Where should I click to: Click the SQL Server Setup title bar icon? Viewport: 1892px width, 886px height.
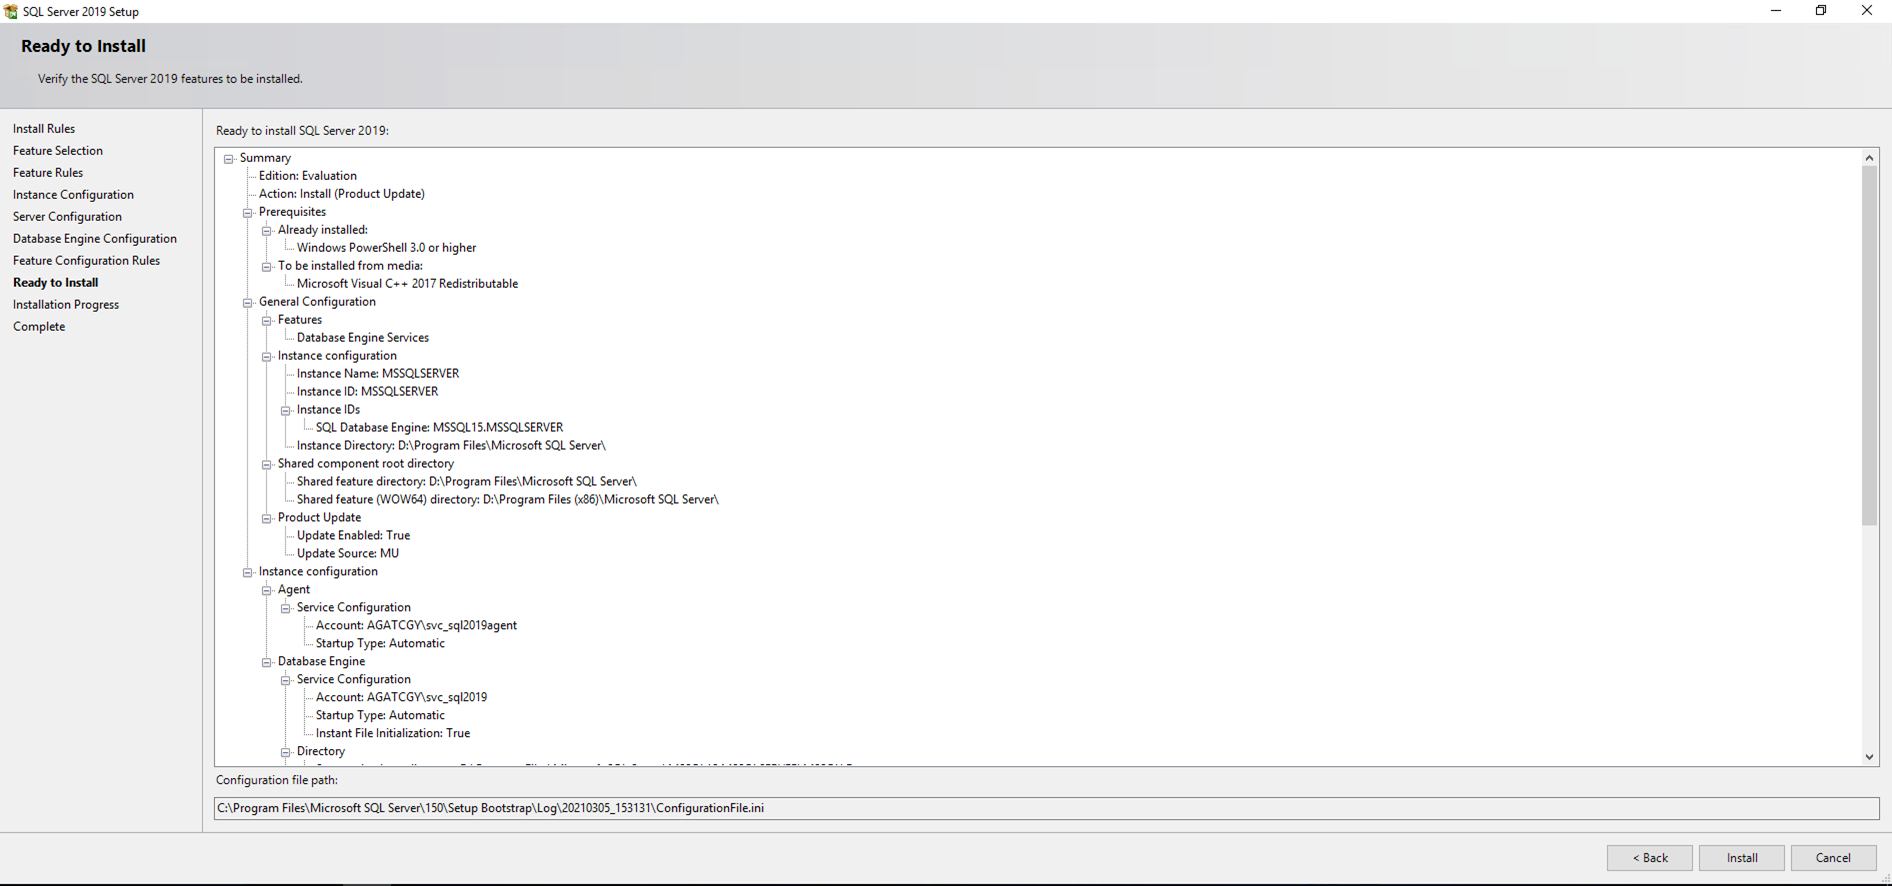coord(11,11)
